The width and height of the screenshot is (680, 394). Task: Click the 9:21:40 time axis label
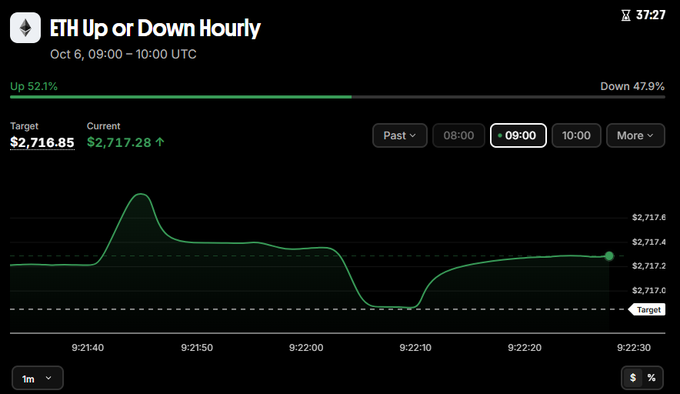pyautogui.click(x=88, y=348)
